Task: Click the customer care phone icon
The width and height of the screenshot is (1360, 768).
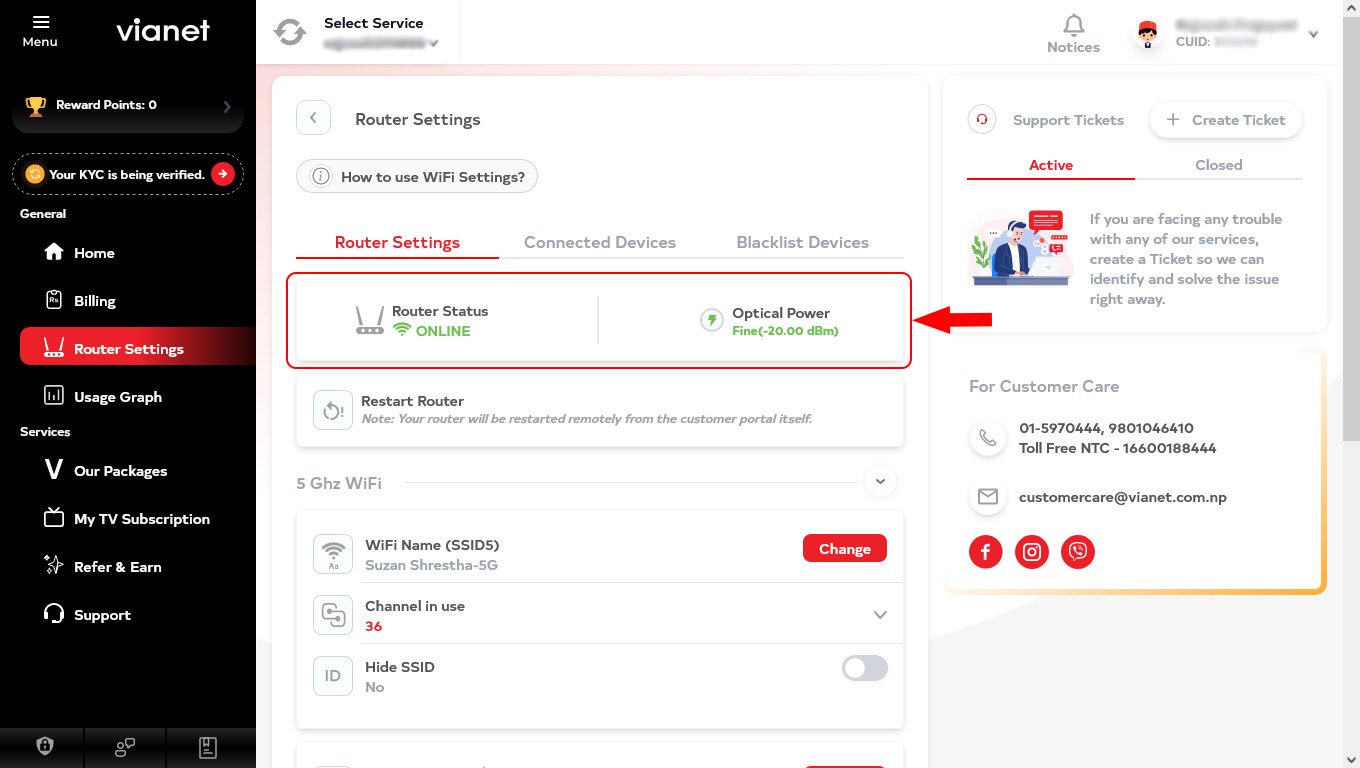Action: coord(988,438)
